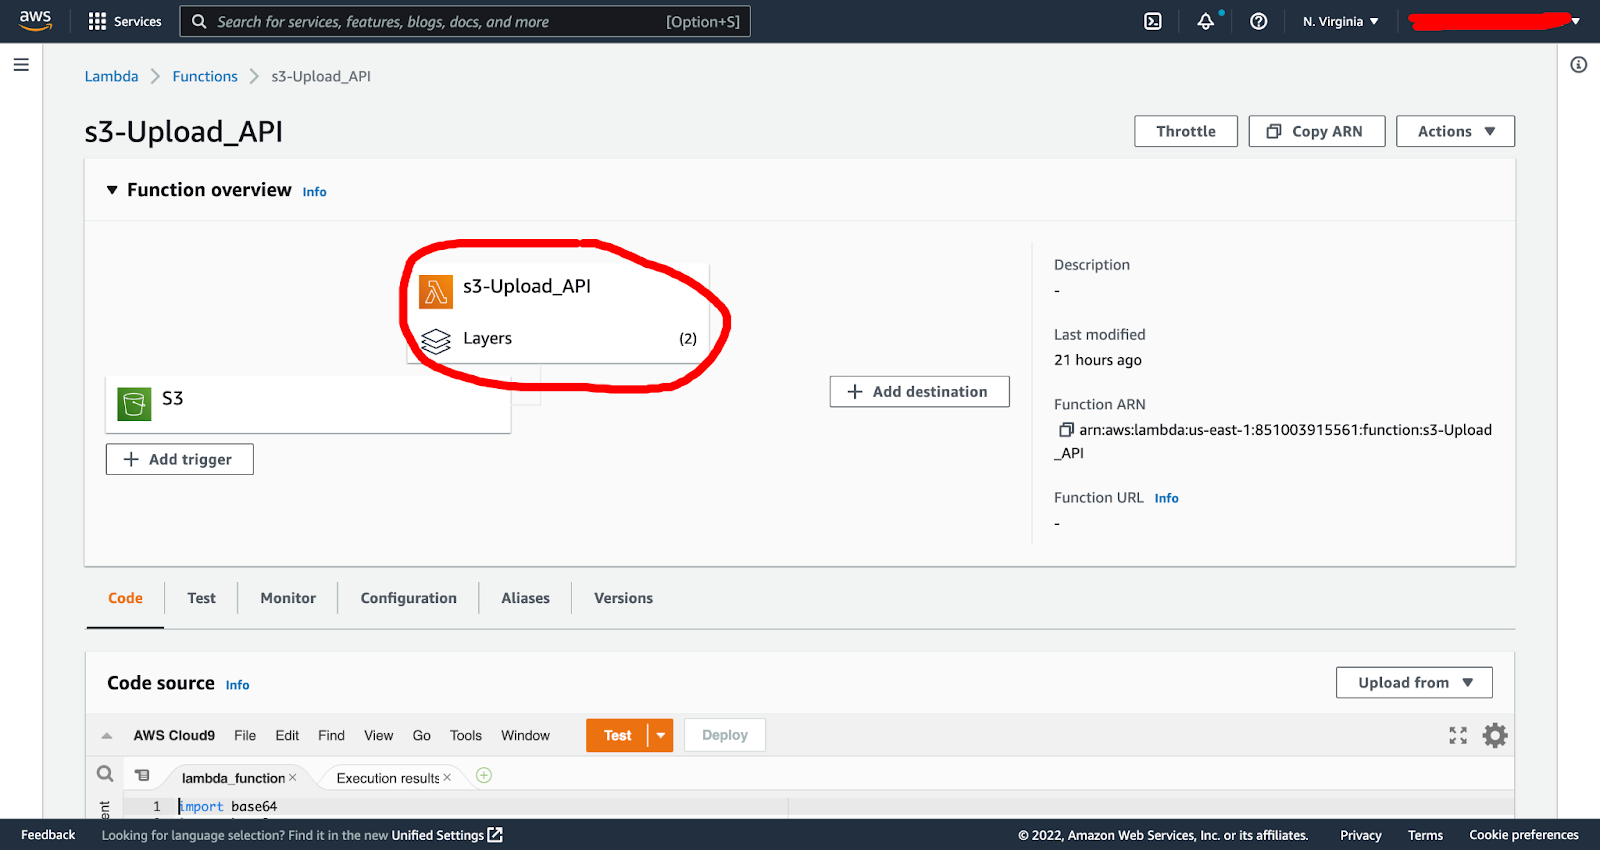Open the Cloud9 Edit menu
This screenshot has width=1600, height=850.
(287, 736)
